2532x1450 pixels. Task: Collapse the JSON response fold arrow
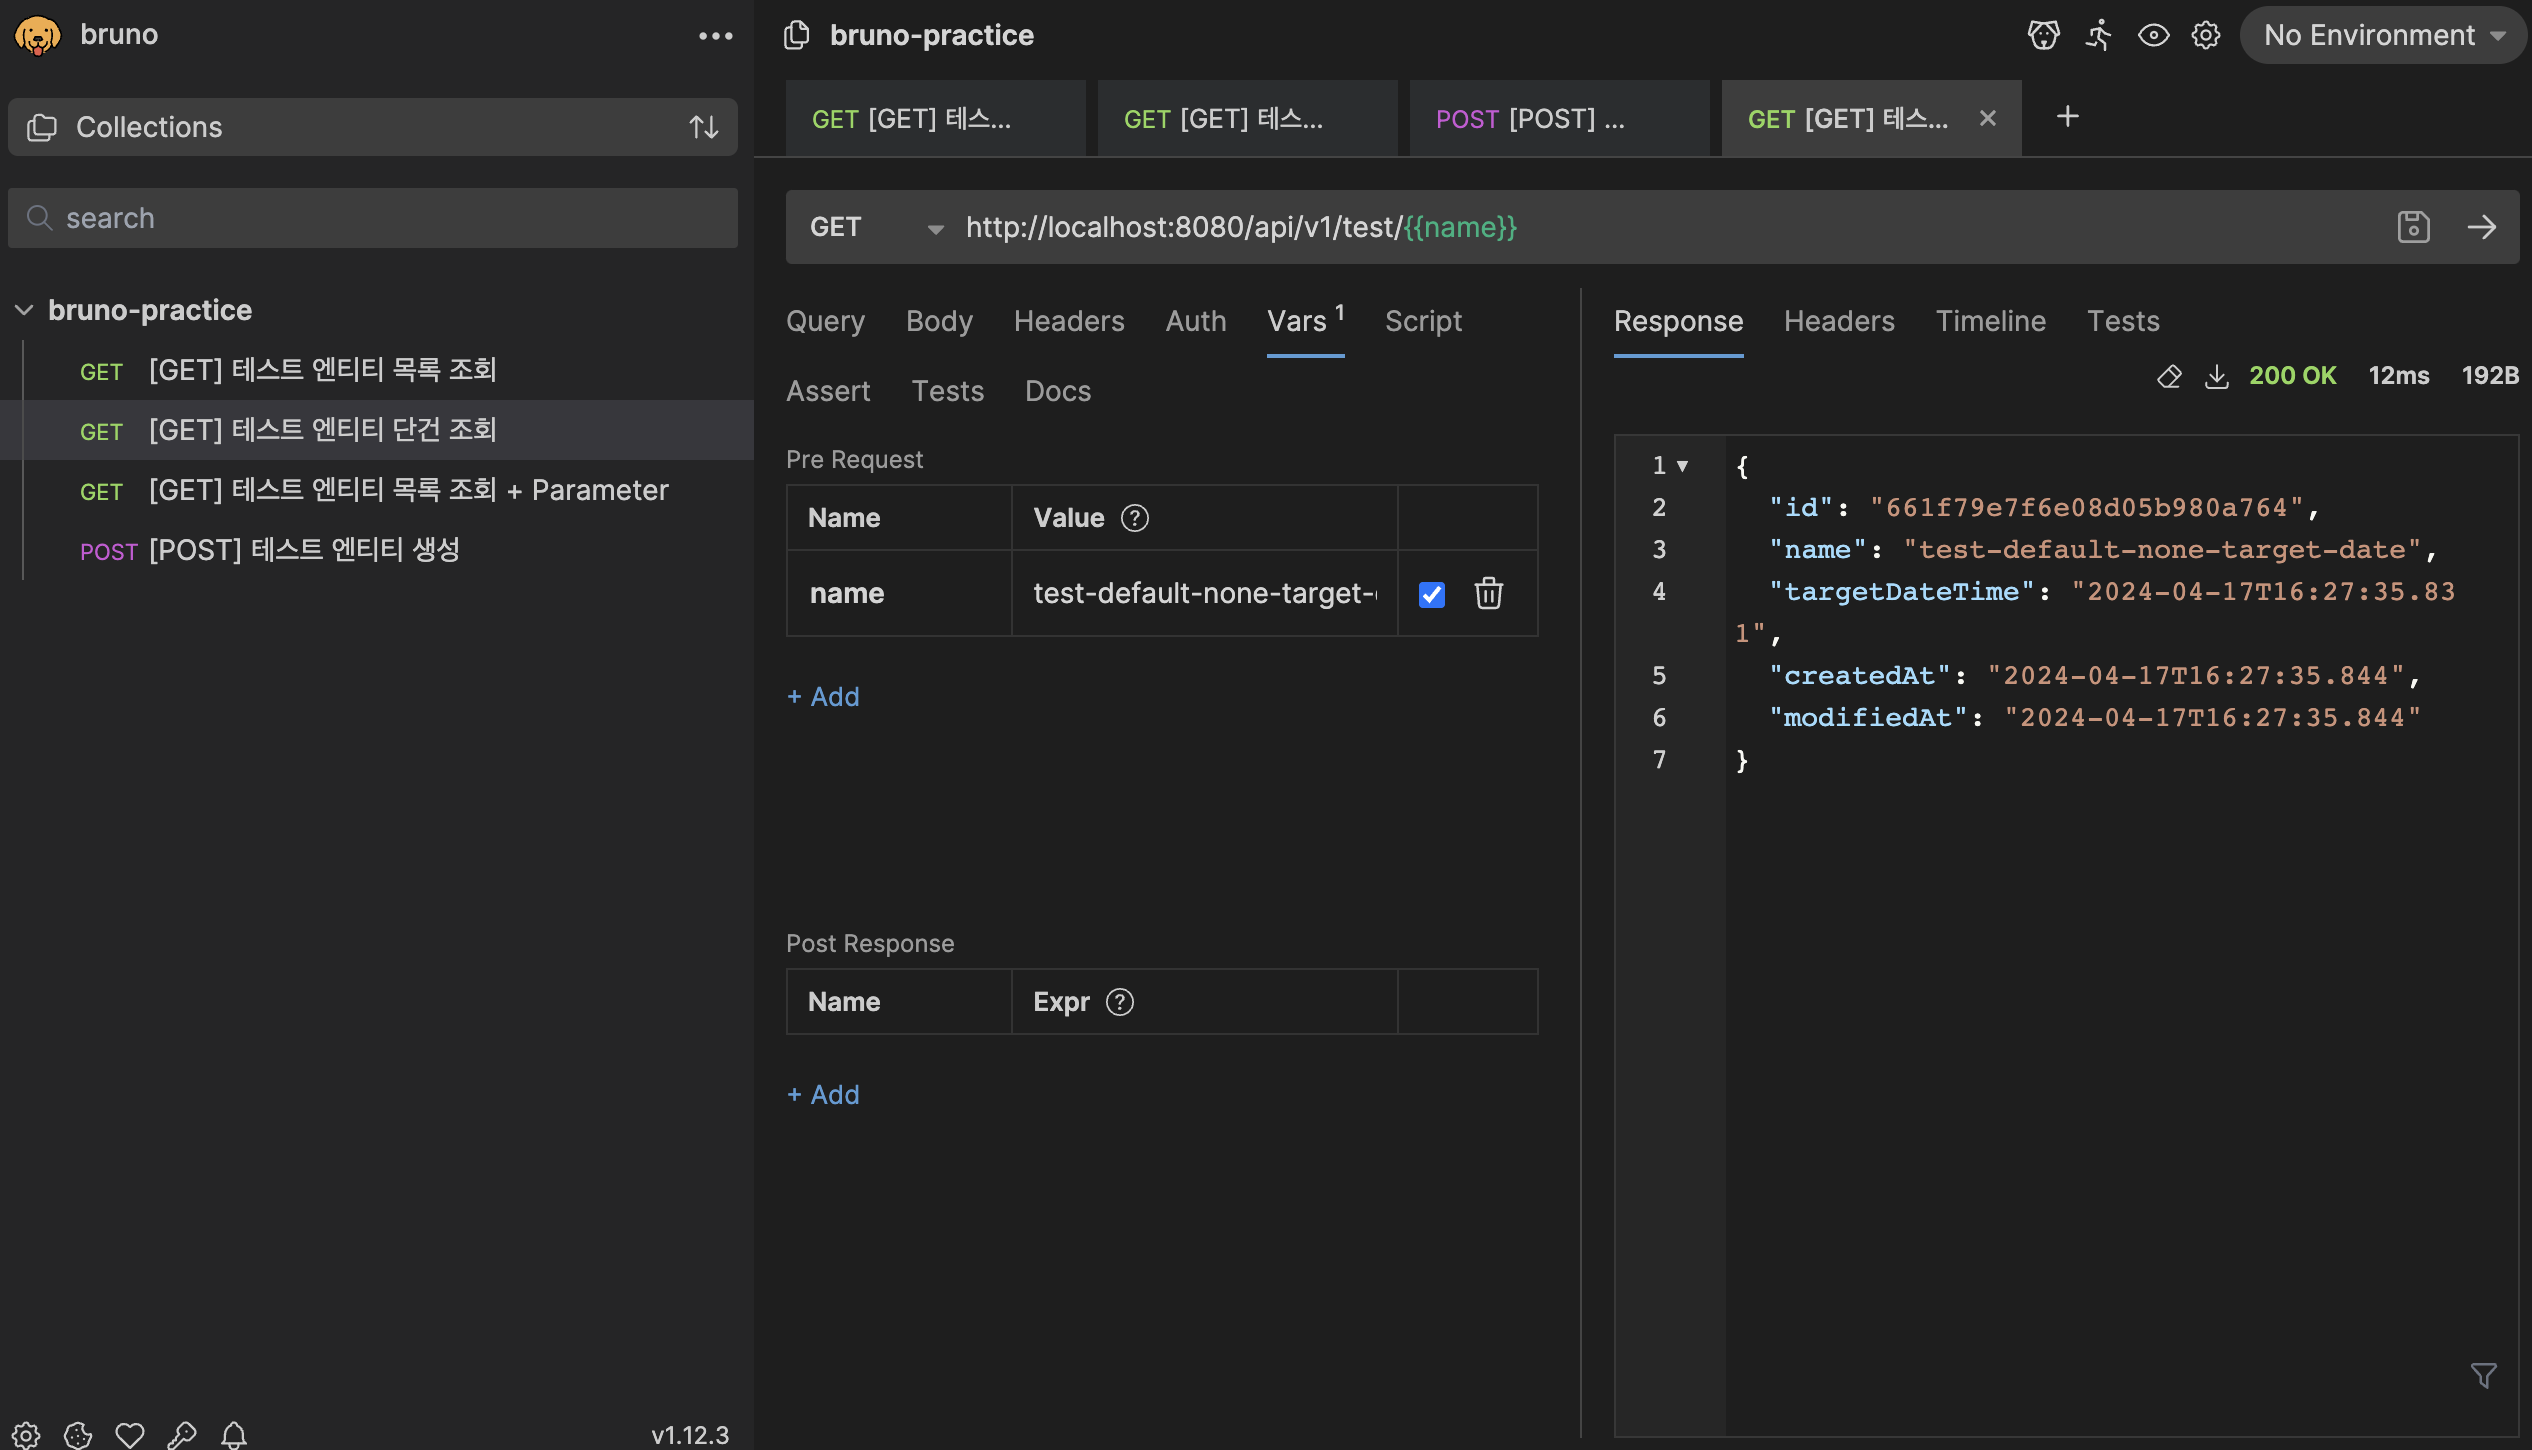click(x=1682, y=466)
